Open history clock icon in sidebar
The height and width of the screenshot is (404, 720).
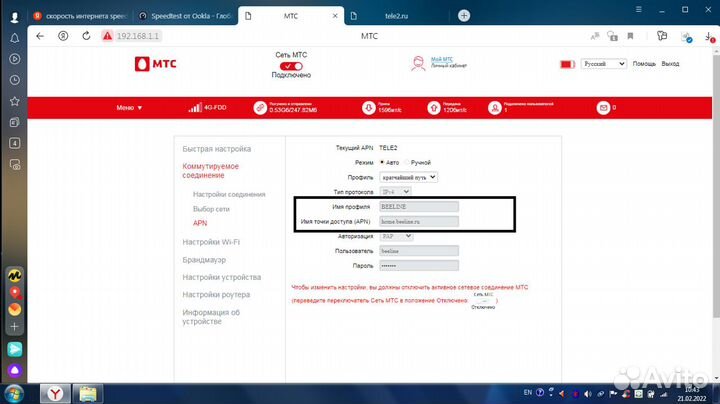click(15, 80)
